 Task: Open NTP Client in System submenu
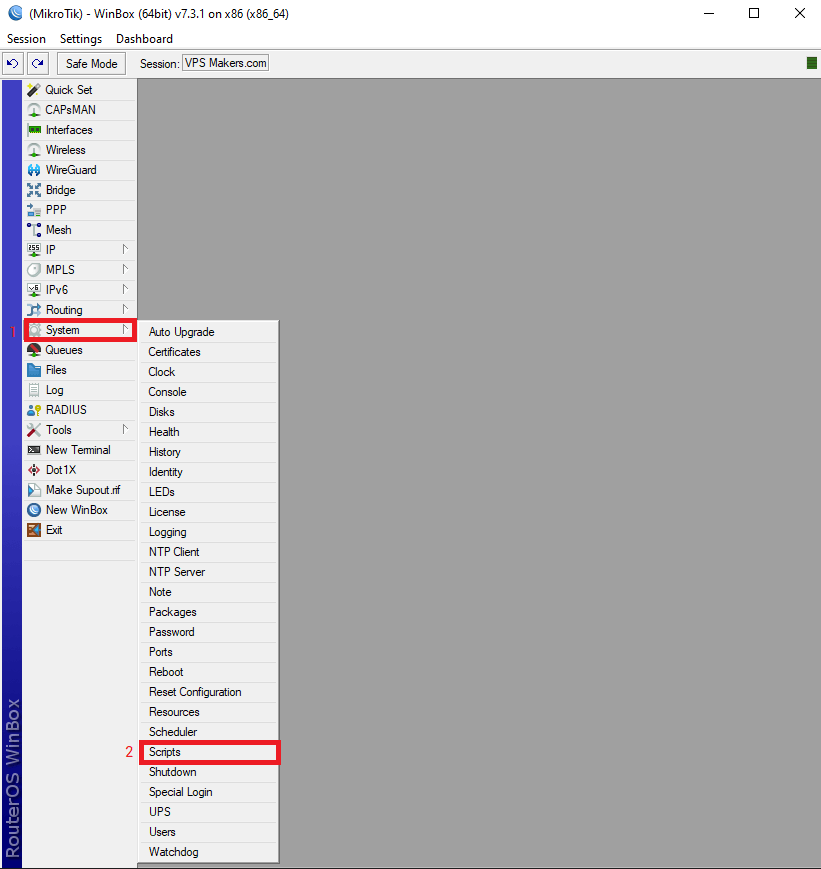click(x=208, y=552)
